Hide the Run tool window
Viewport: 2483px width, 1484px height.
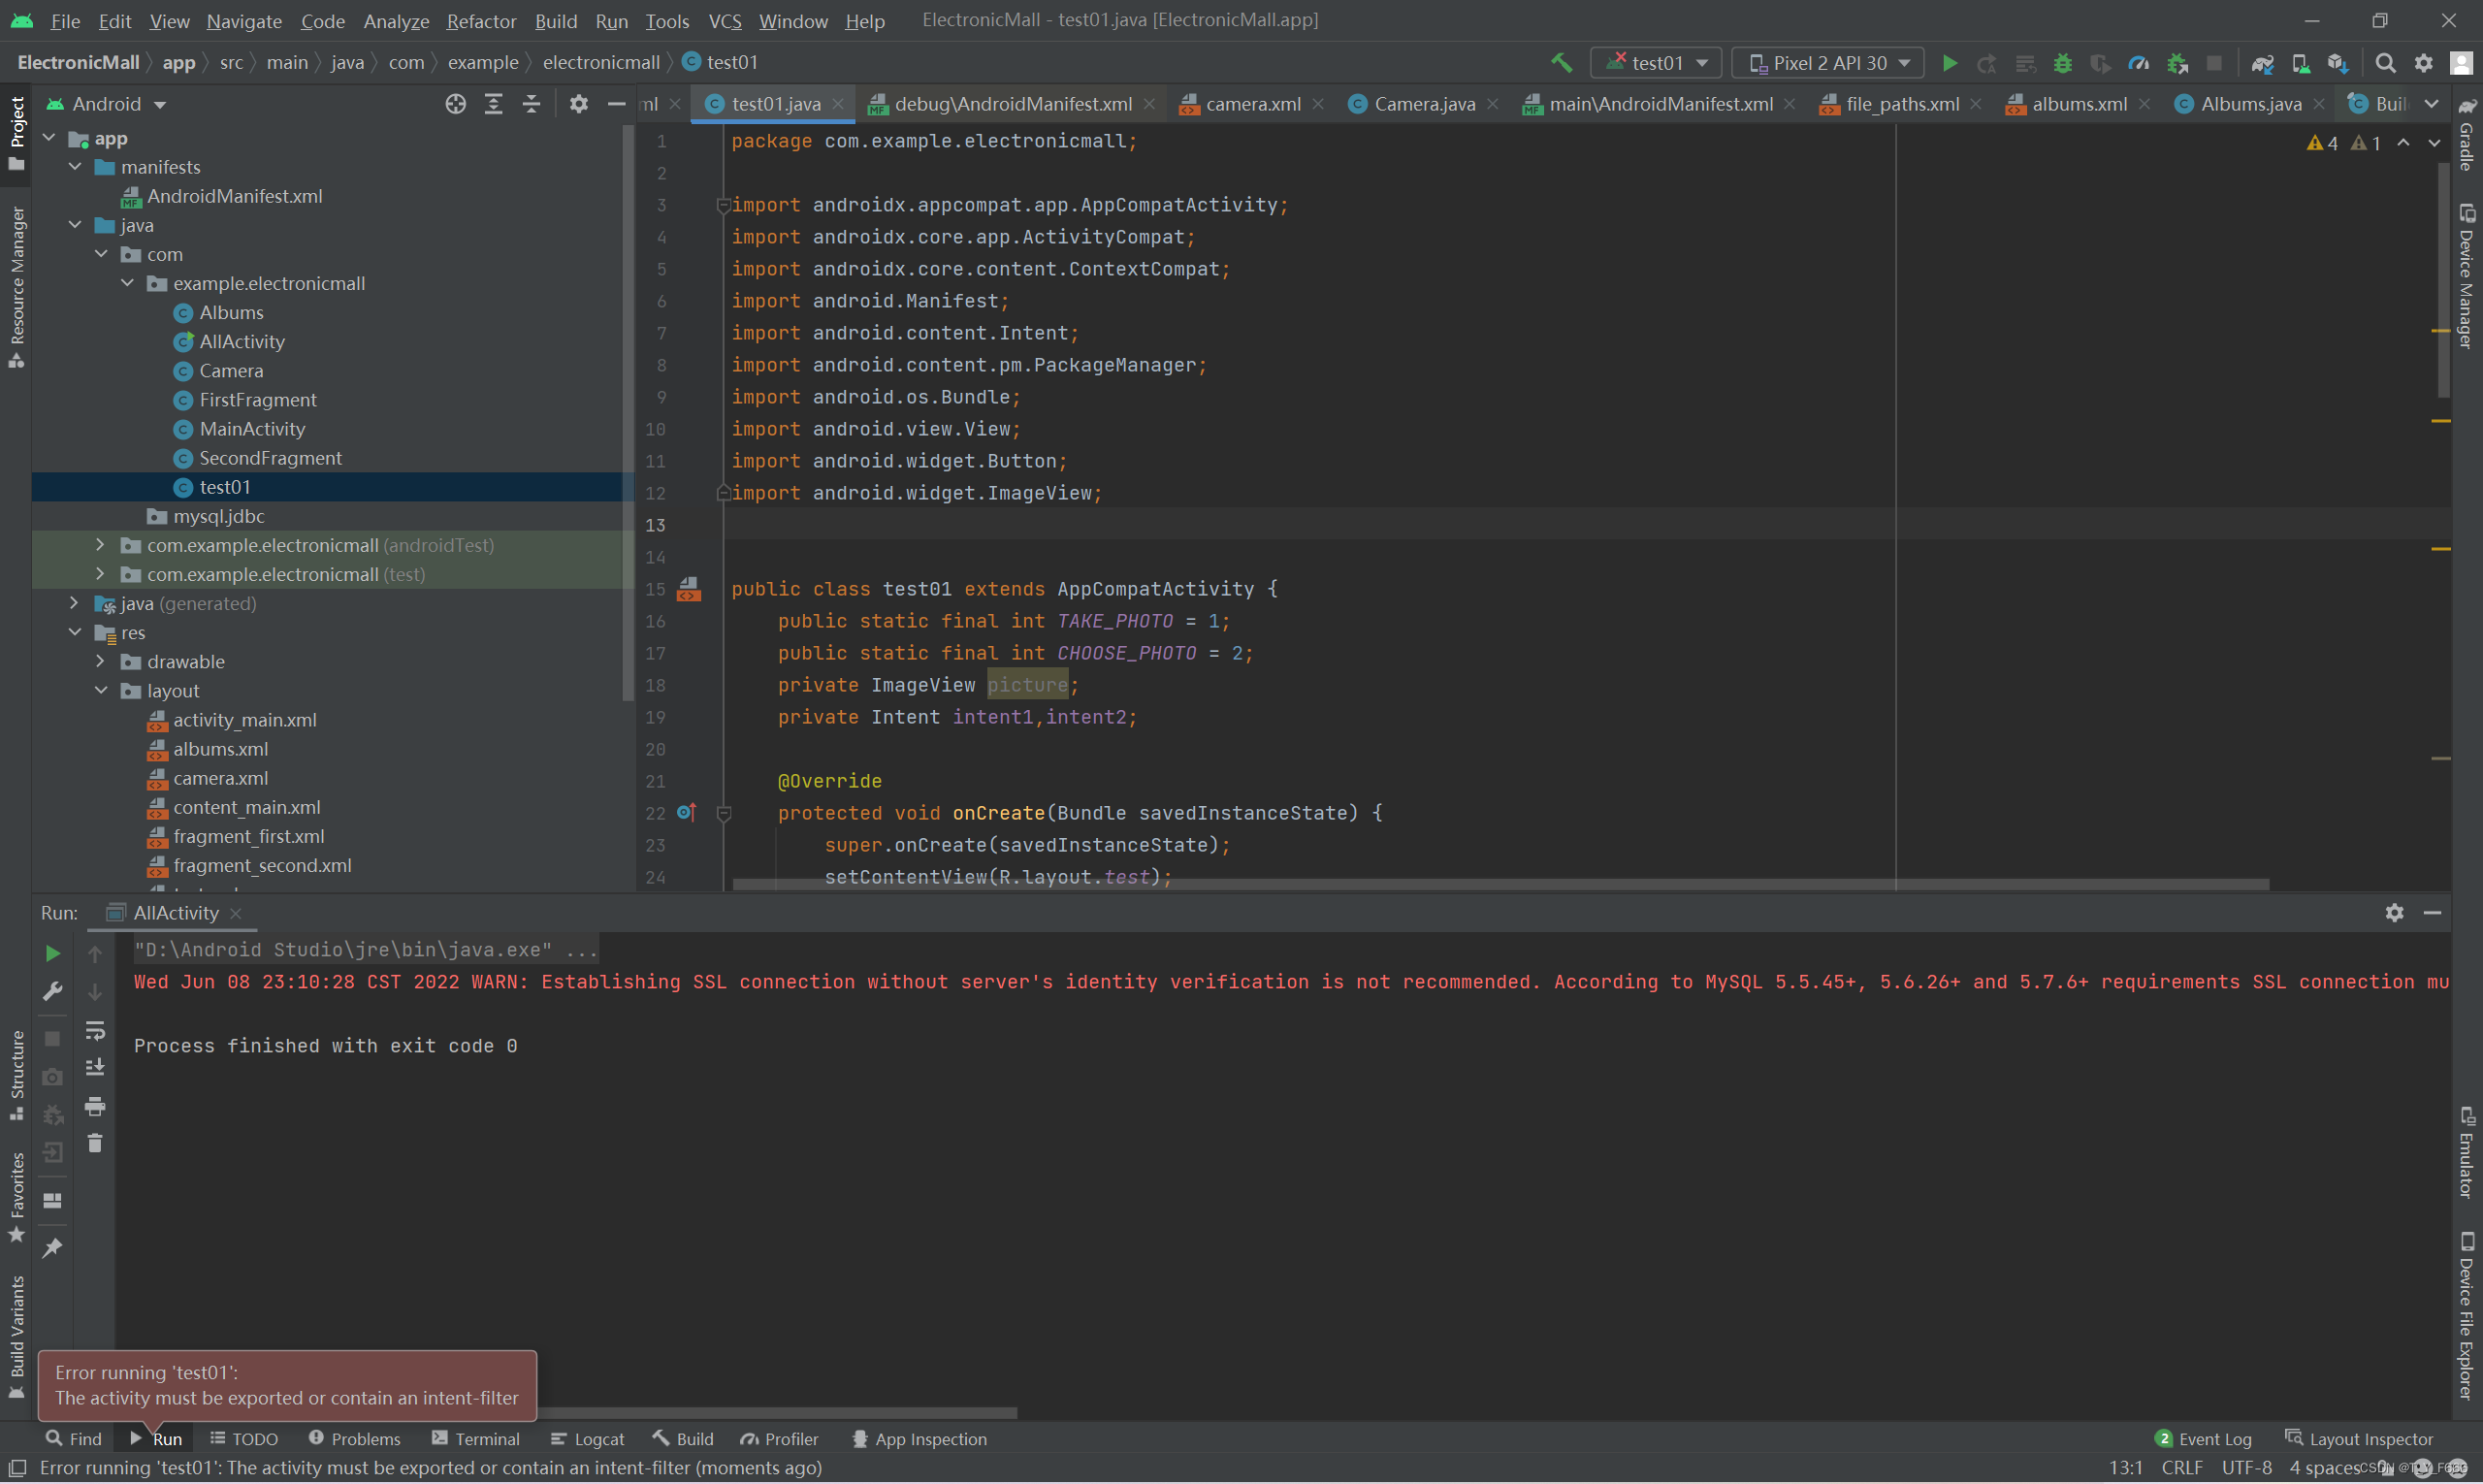pyautogui.click(x=2432, y=912)
